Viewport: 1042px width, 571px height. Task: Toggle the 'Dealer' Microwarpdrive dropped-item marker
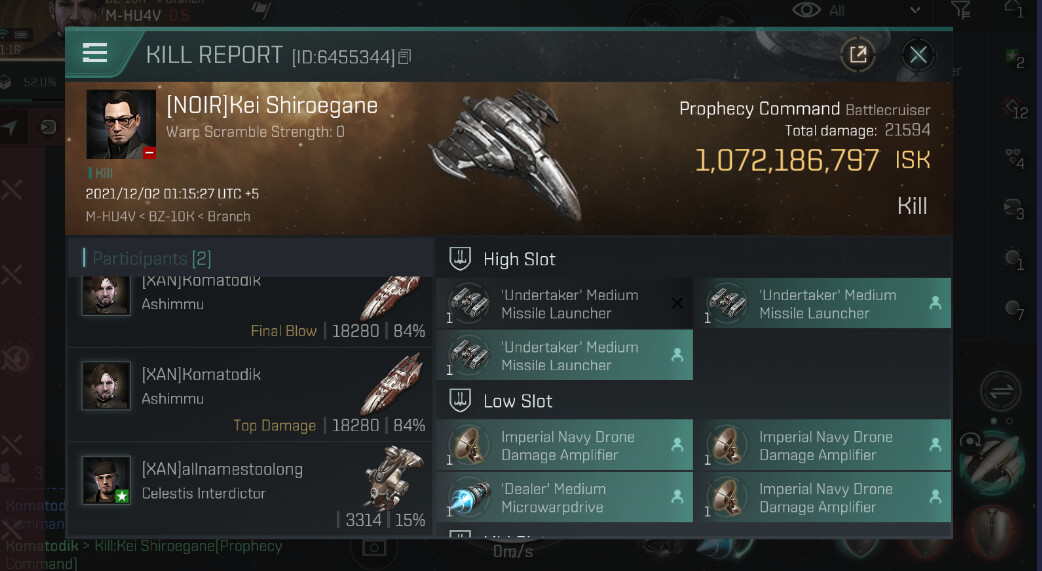click(x=677, y=497)
